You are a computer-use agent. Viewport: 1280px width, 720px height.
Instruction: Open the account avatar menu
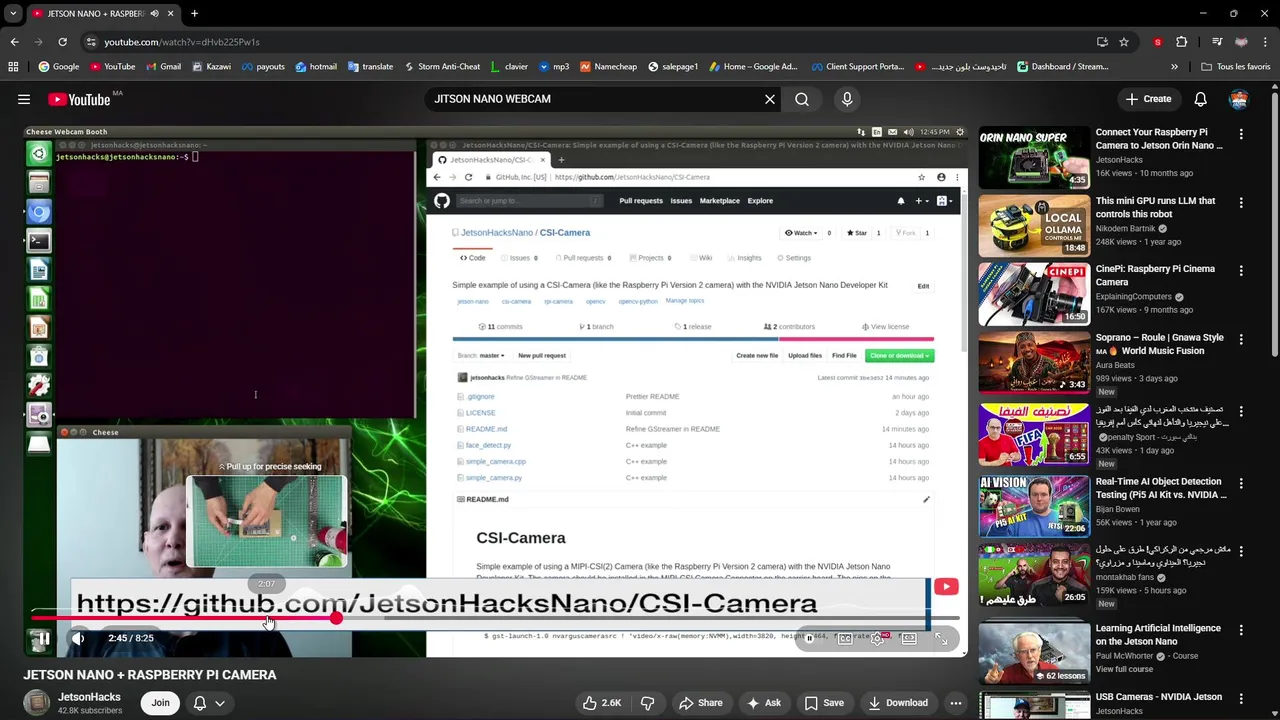[1239, 99]
